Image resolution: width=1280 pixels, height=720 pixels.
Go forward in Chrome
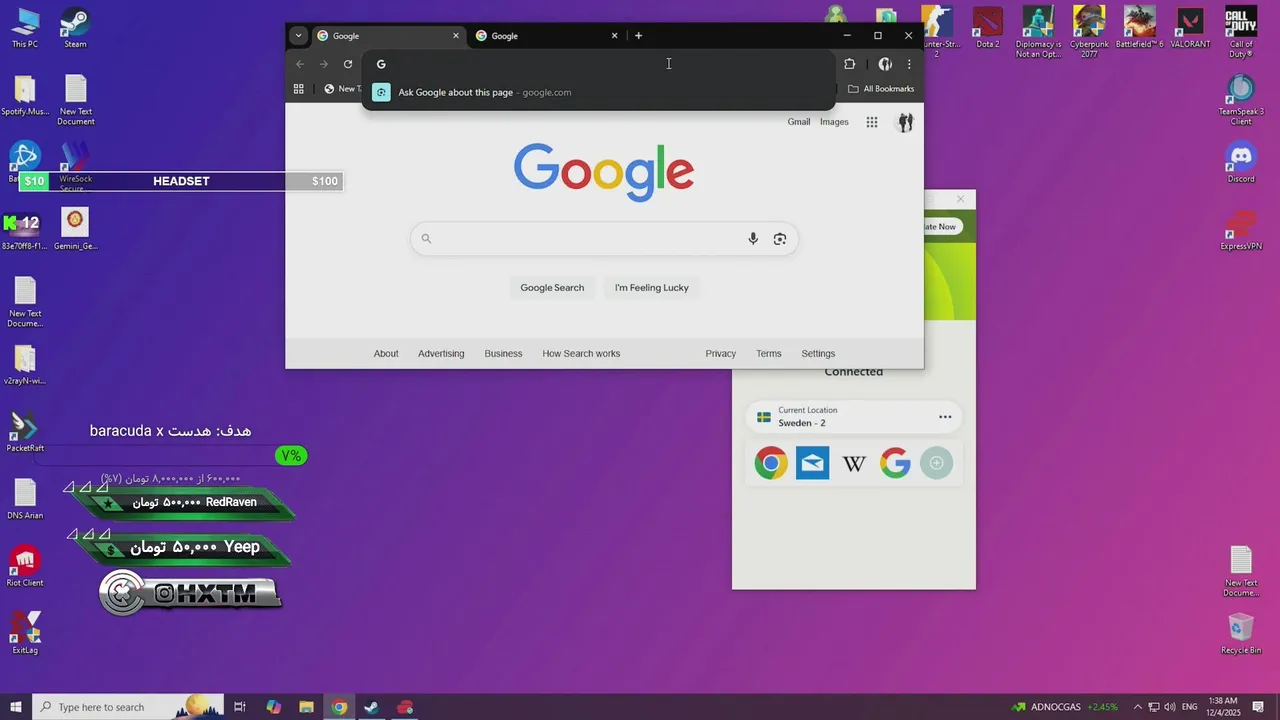pos(324,64)
